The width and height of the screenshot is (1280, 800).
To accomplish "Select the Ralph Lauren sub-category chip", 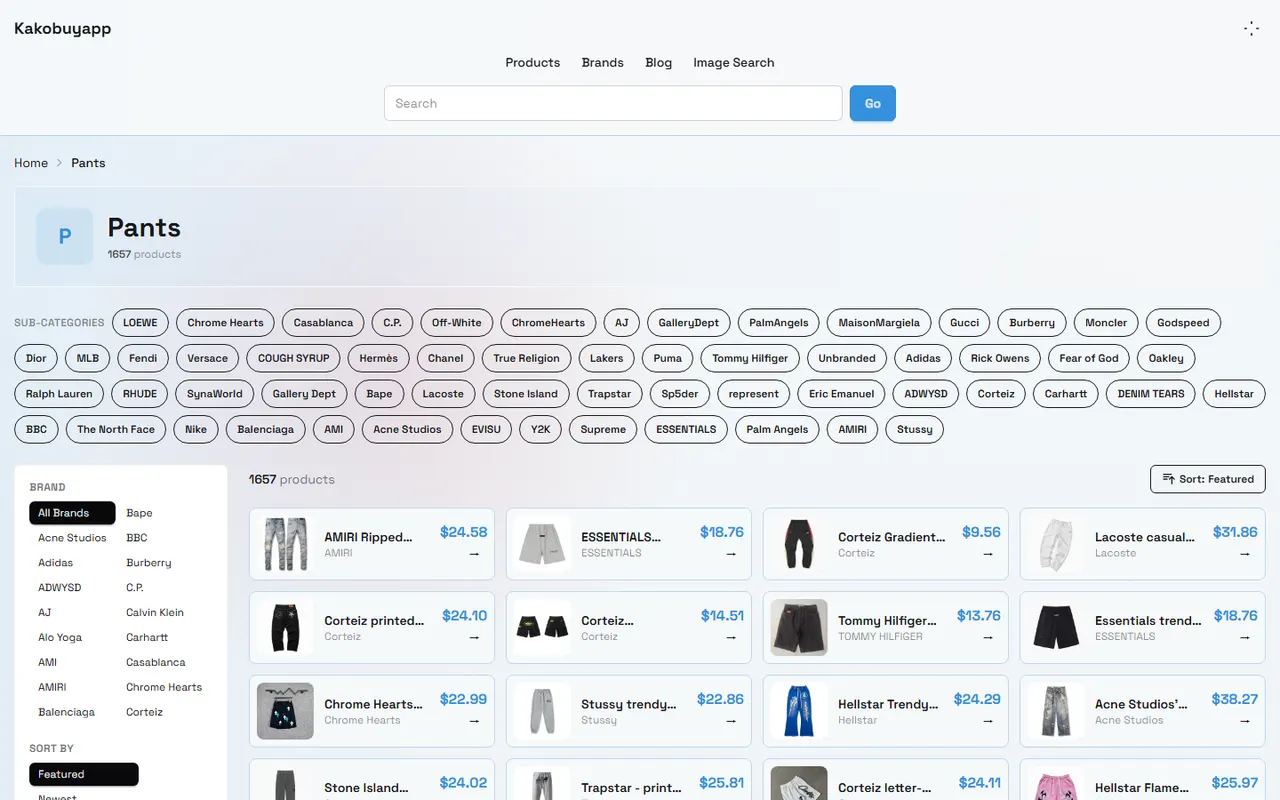I will (59, 394).
